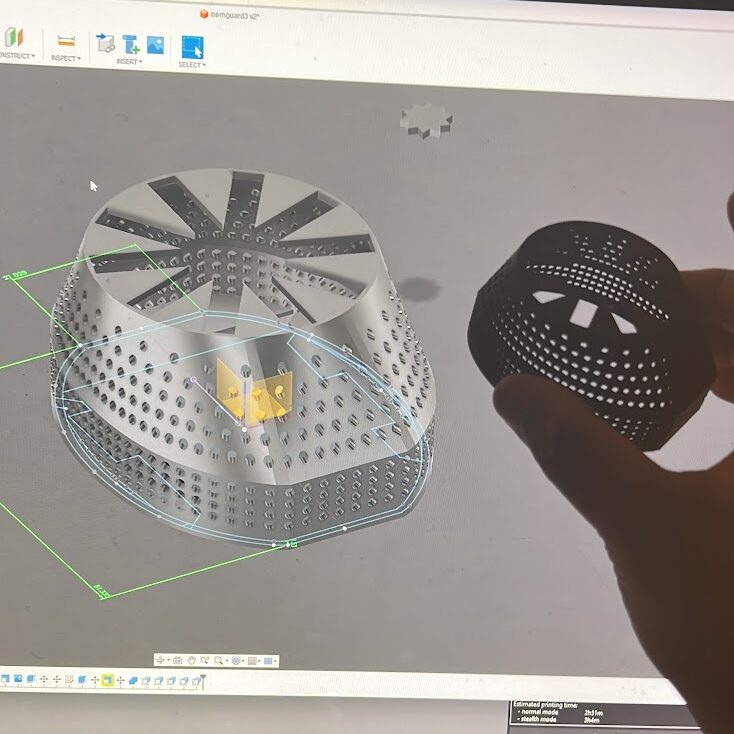Click the Zoom magnifier icon
Image resolution: width=734 pixels, height=734 pixels.
pos(206,660)
